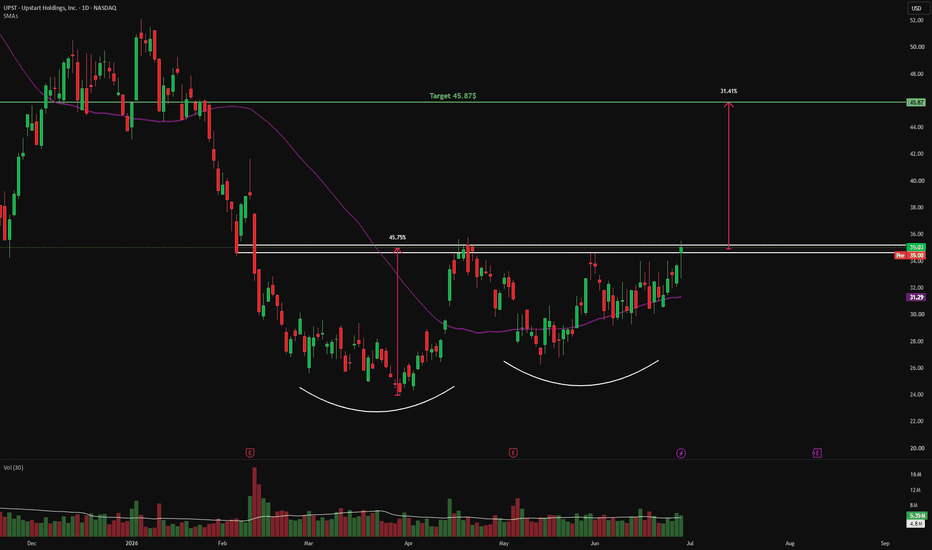
Task: Open the USD currency selector
Action: [x=917, y=8]
